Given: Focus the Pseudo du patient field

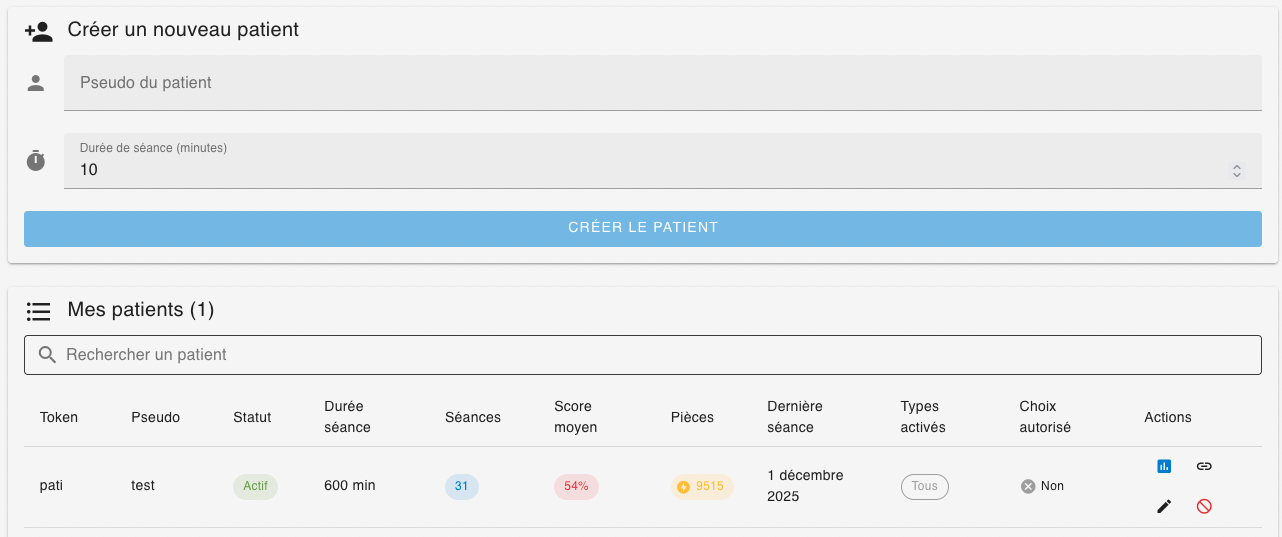Looking at the screenshot, I should (660, 83).
